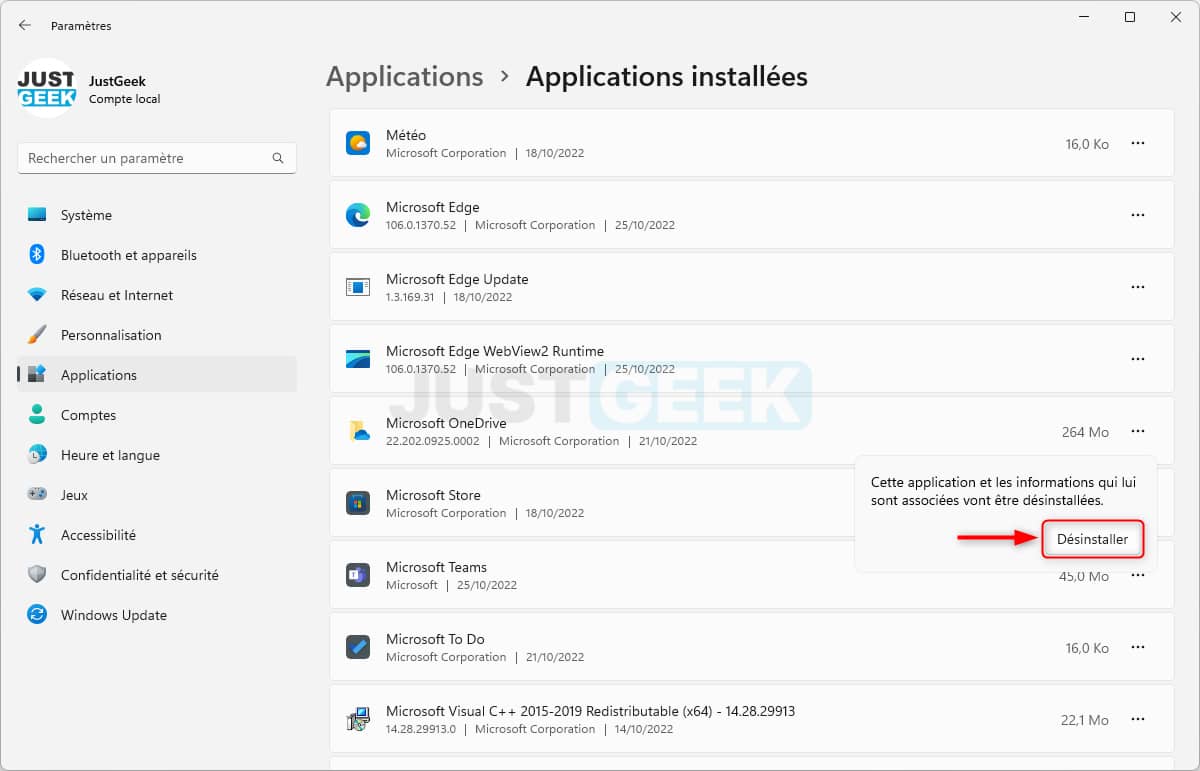Confirm with the Désinstaller button
Viewport: 1200px width, 771px height.
(1092, 539)
